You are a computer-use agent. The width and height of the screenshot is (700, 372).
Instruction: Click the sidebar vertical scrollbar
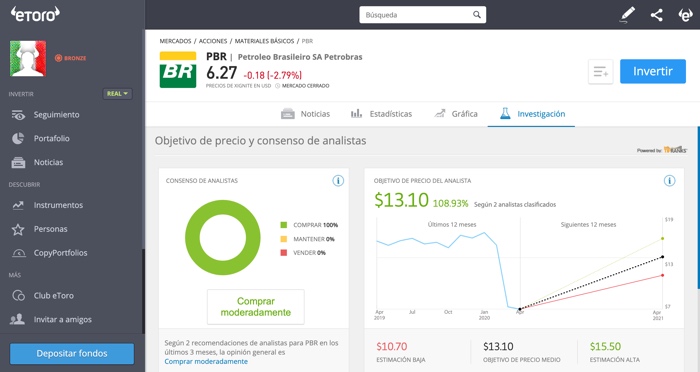click(x=143, y=291)
